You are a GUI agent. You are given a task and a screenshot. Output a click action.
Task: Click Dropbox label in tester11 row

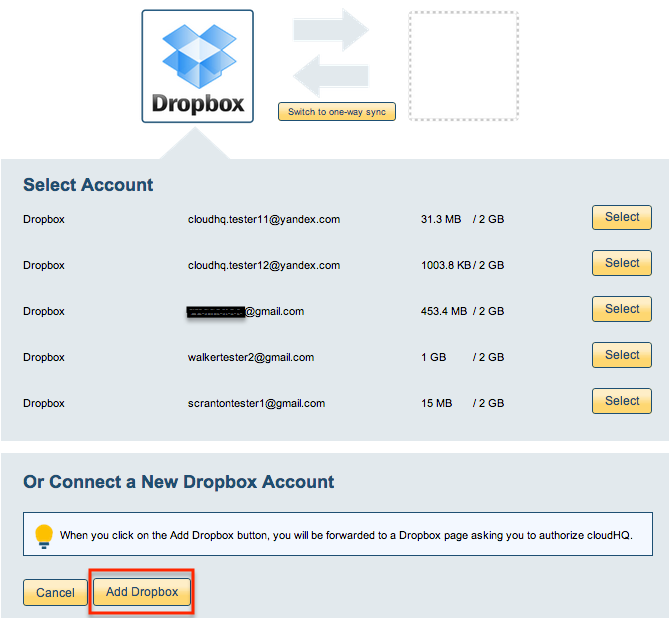coord(44,219)
